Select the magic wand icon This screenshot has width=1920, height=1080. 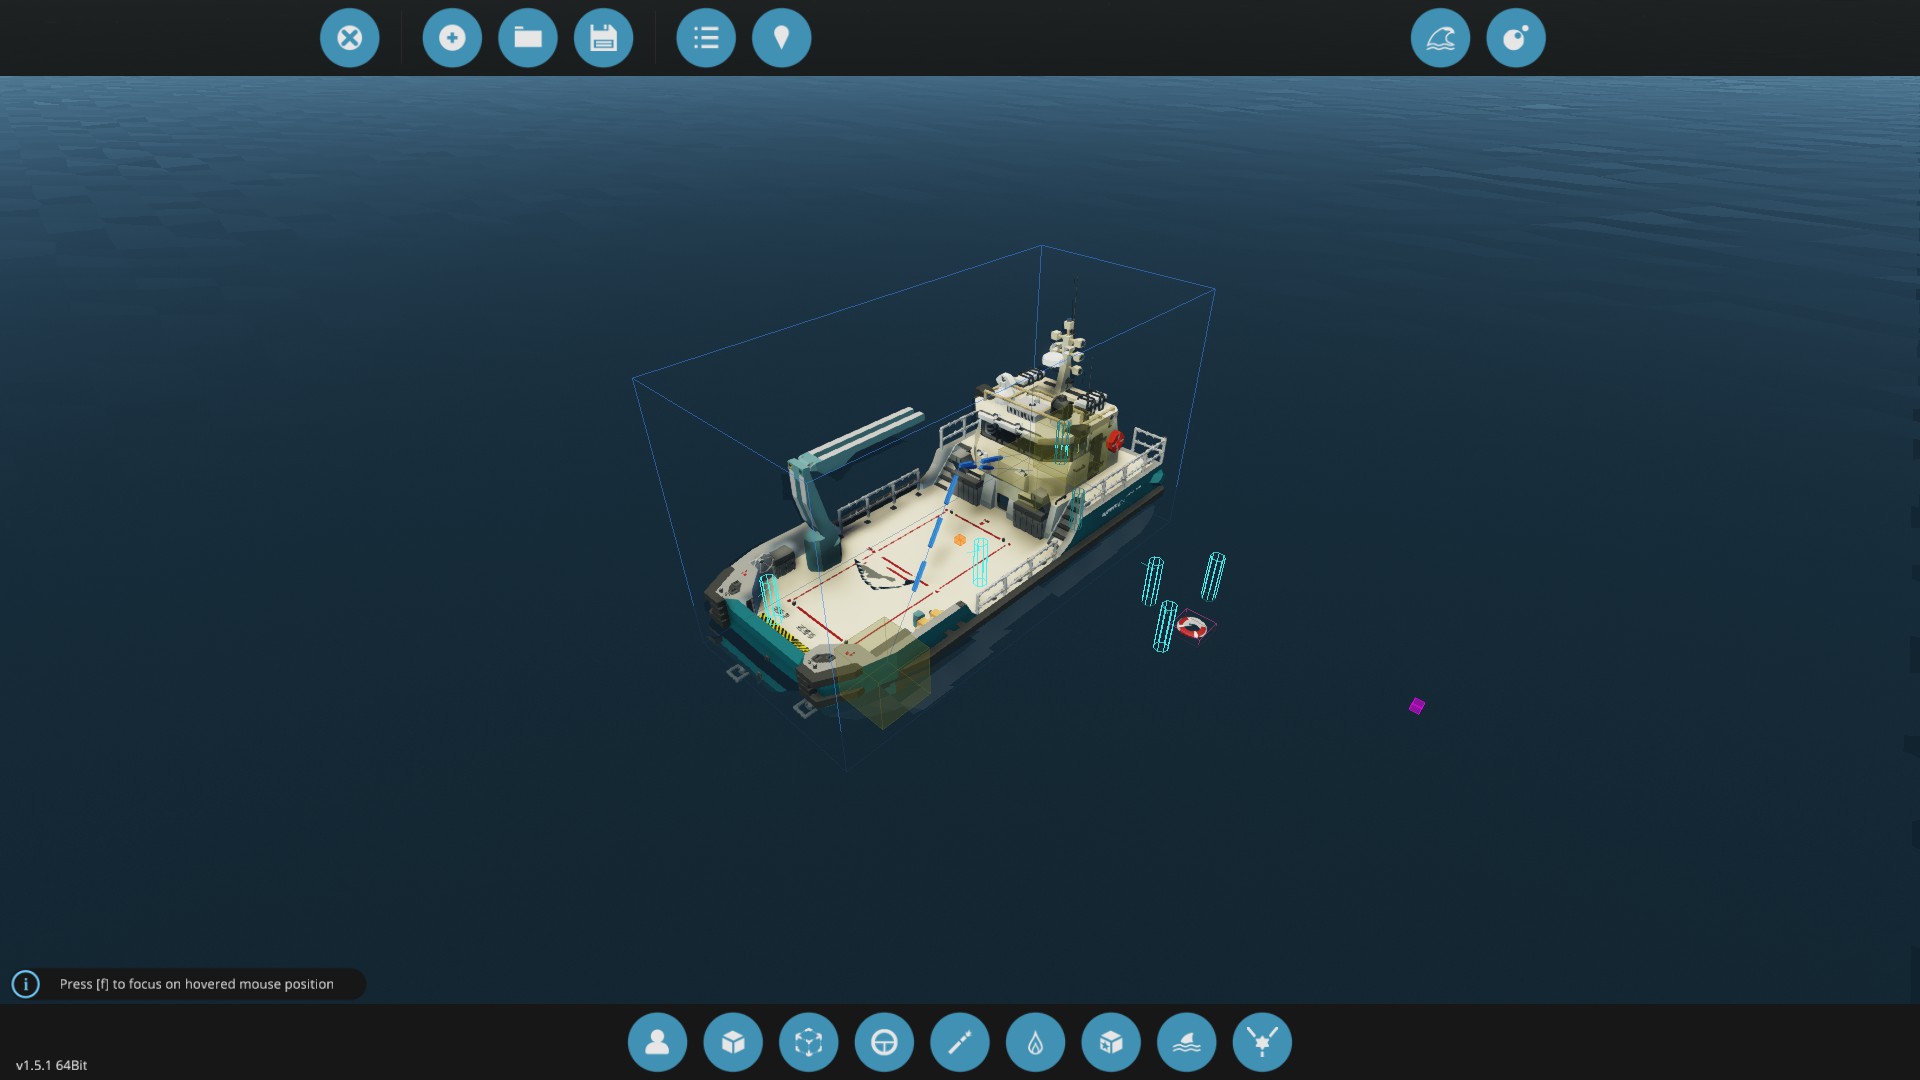[x=960, y=1042]
